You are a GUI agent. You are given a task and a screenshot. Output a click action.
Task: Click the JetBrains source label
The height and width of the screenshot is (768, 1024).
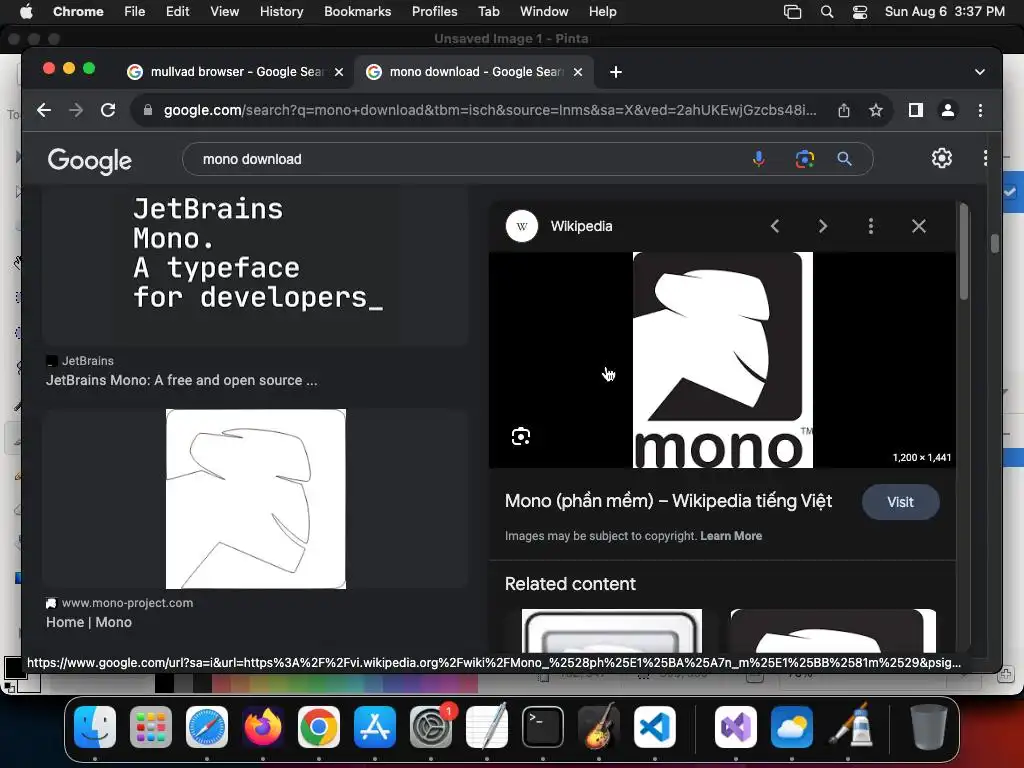coord(88,360)
